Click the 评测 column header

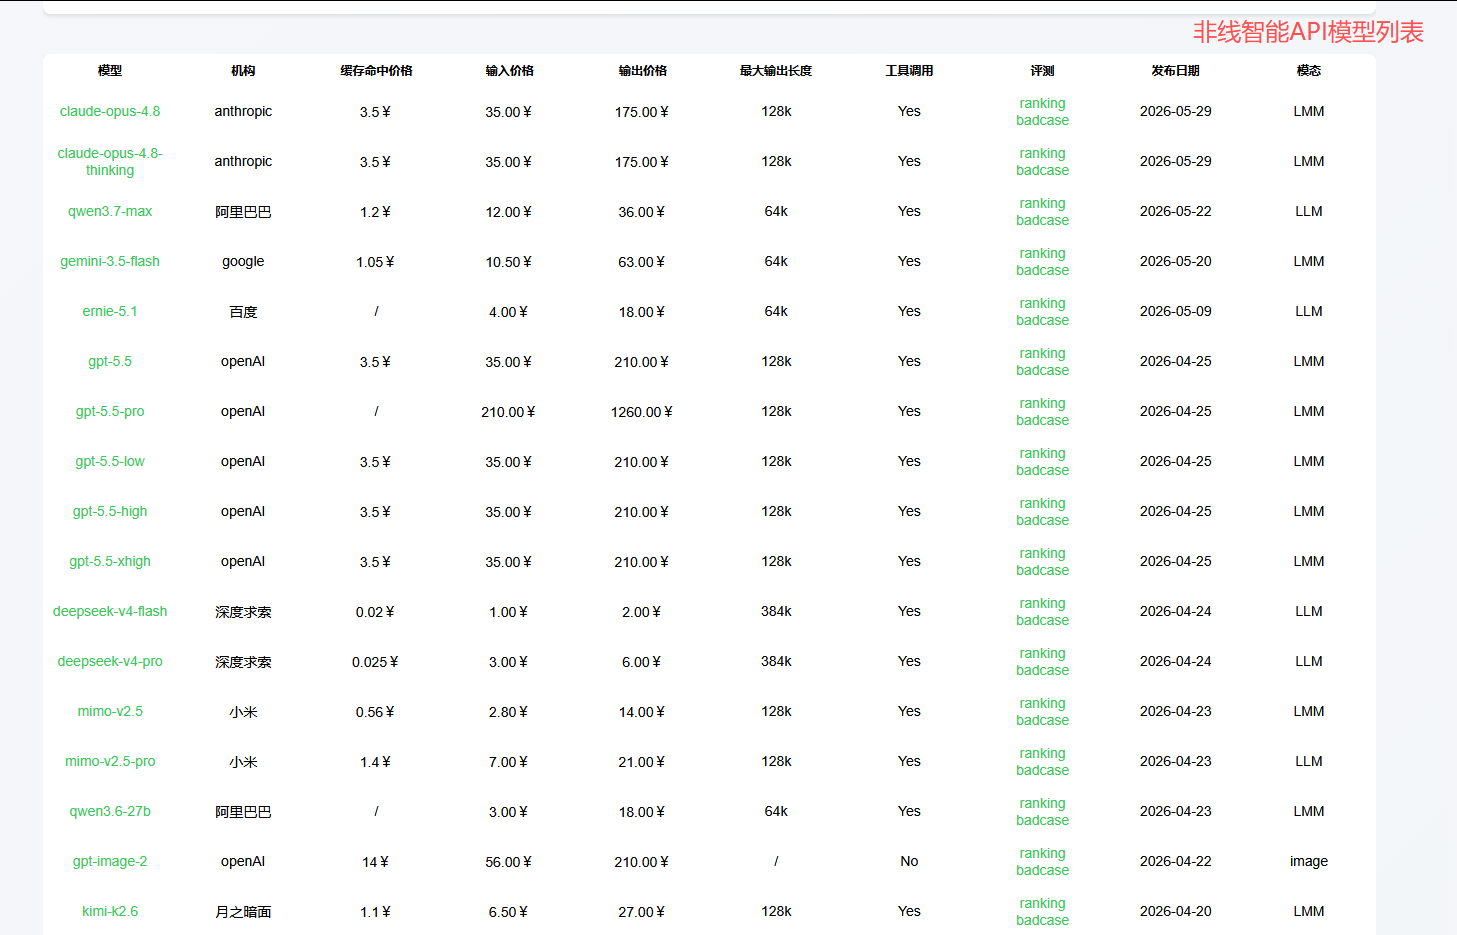click(1042, 71)
